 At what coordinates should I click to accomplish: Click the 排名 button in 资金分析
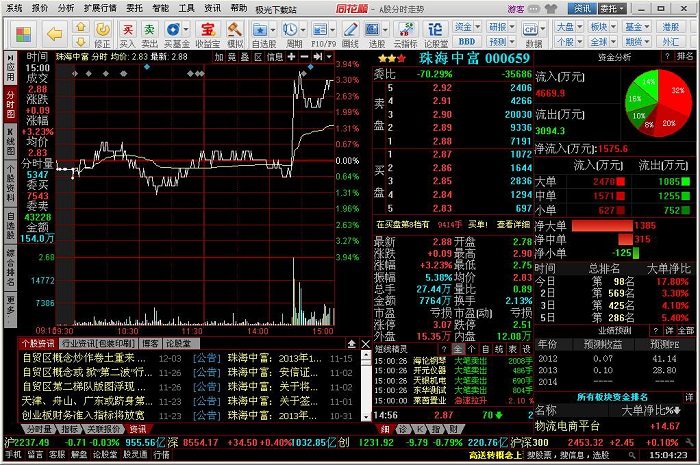pos(684,56)
